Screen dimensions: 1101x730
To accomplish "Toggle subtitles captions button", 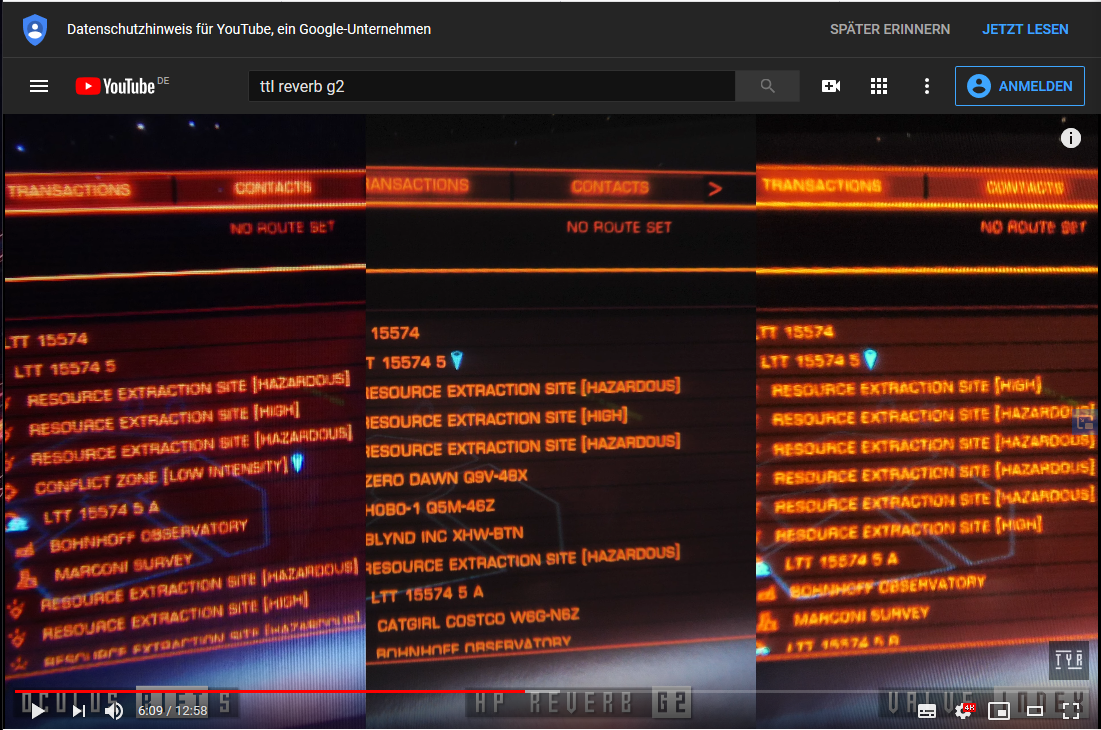I will click(x=927, y=711).
